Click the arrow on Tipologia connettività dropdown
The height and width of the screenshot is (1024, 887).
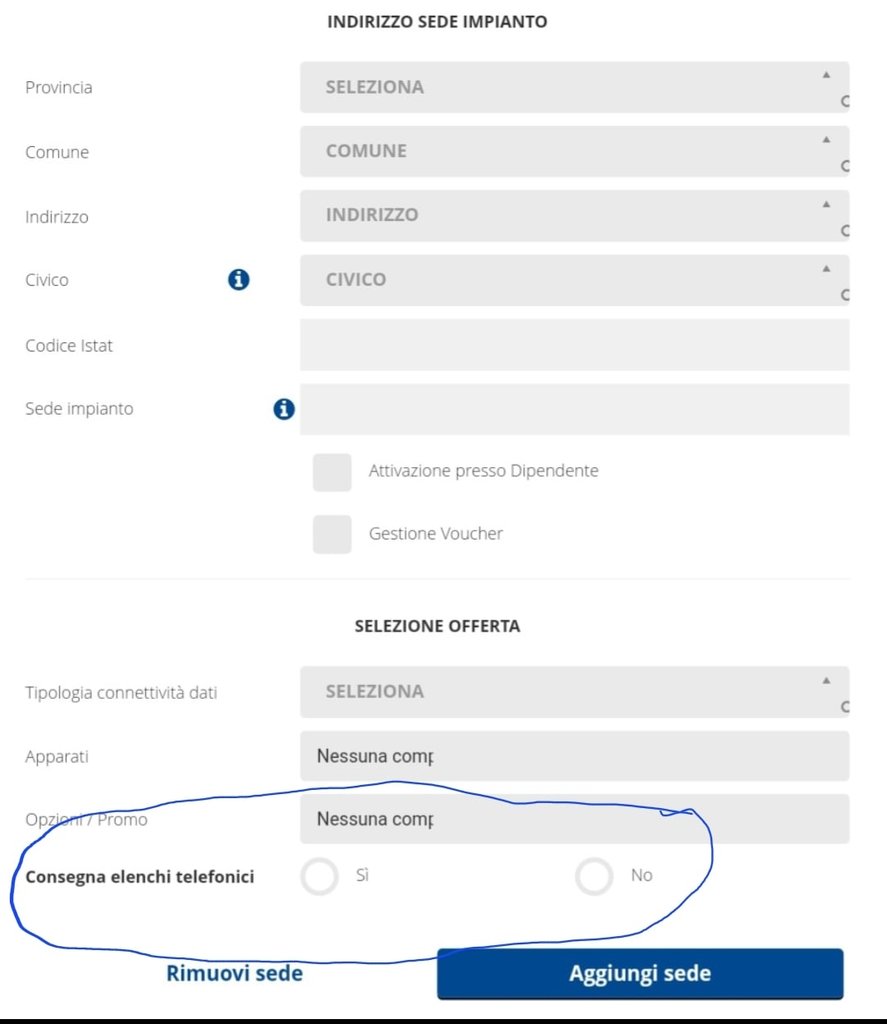(x=826, y=681)
